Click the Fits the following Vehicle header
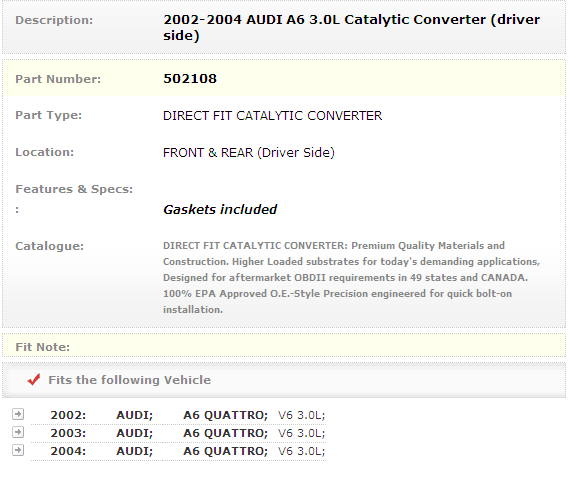Image resolution: width=570 pixels, height=504 pixels. [x=129, y=380]
